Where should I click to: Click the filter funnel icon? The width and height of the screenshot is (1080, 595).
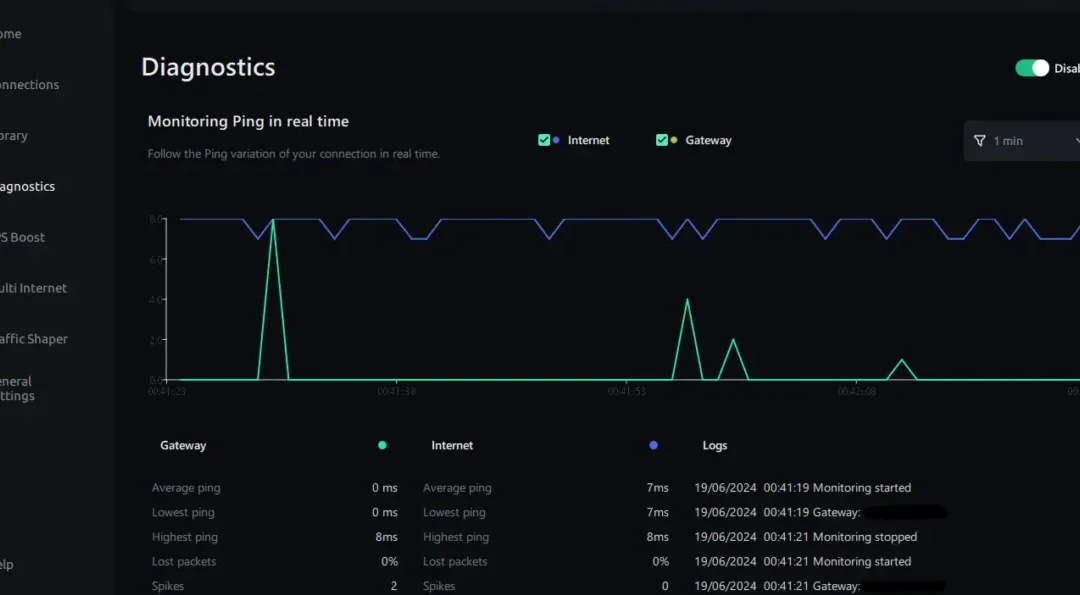point(980,141)
